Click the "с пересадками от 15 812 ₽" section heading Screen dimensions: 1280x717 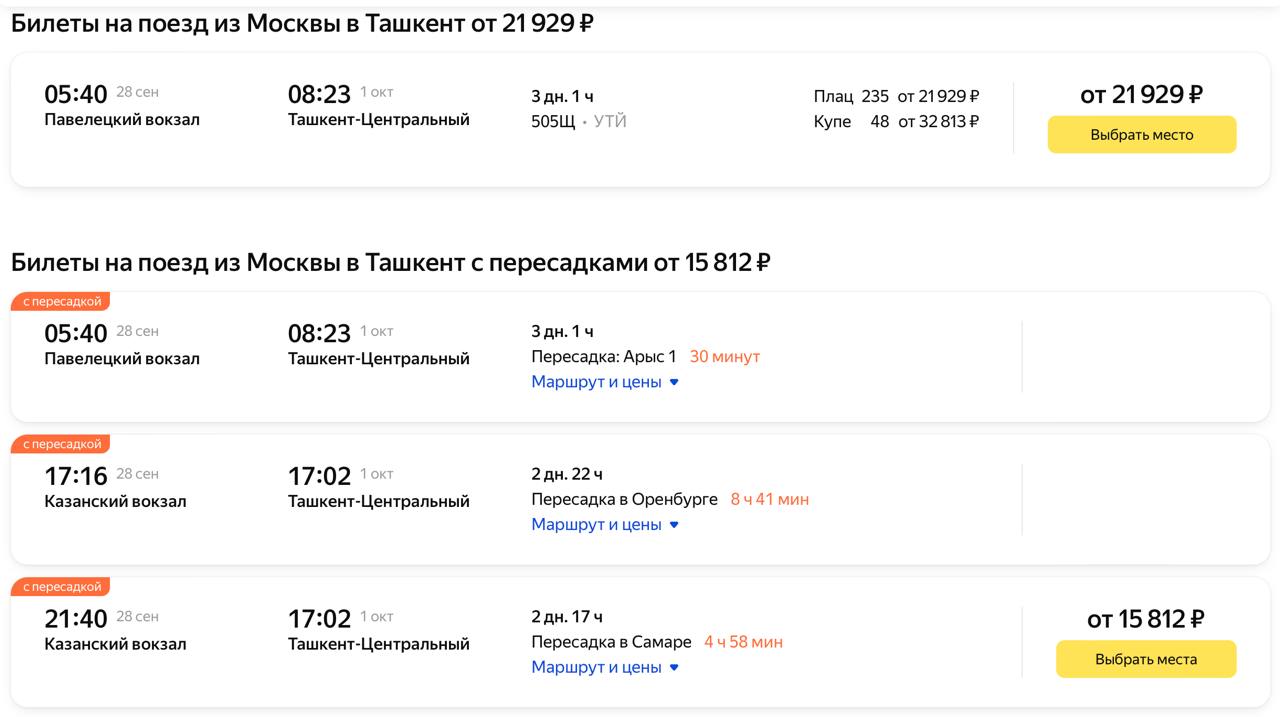tap(390, 263)
